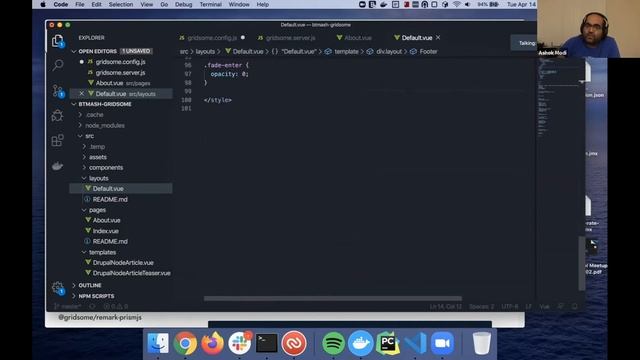Expand the assets folder
The width and height of the screenshot is (640, 360).
(x=84, y=157)
